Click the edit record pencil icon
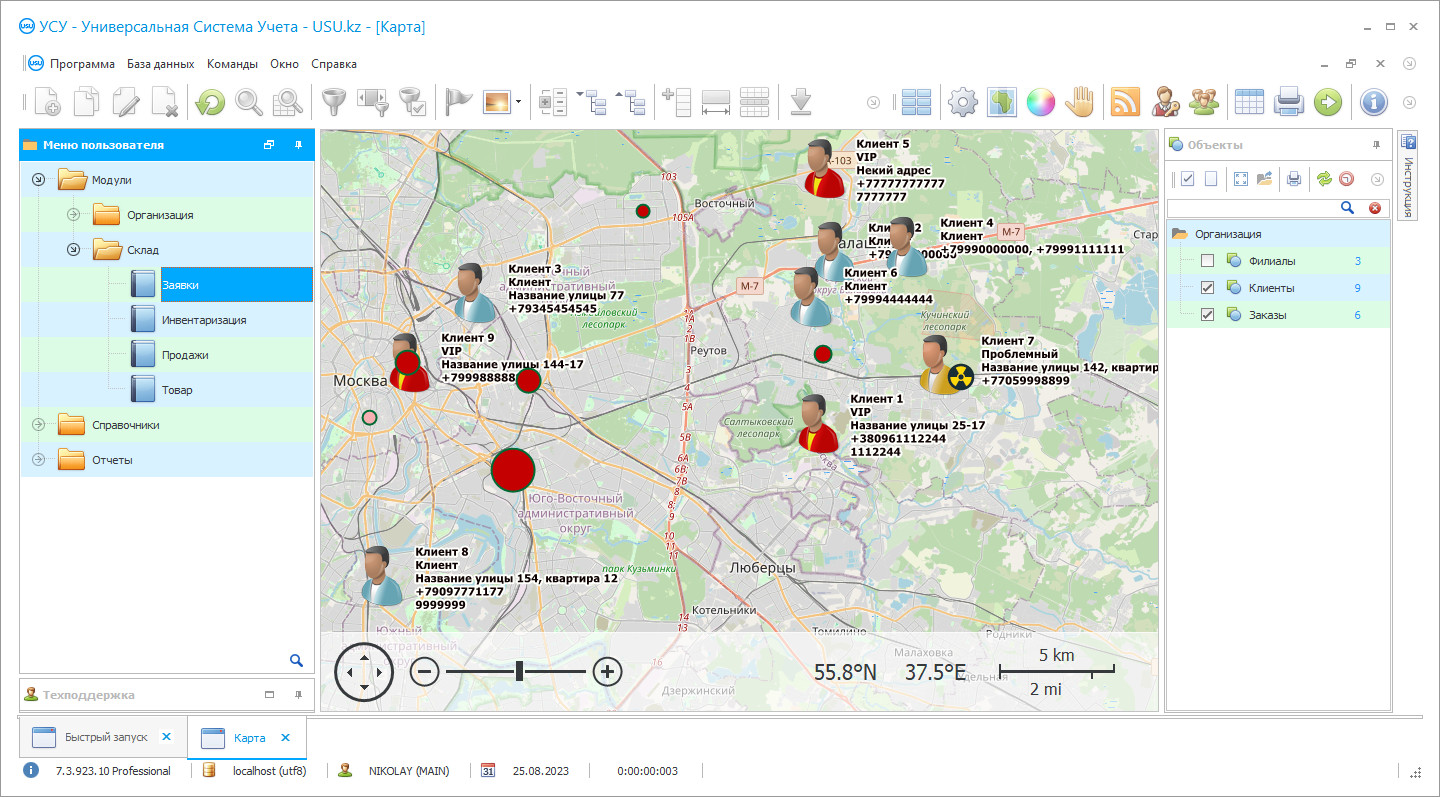The image size is (1440, 797). [x=126, y=101]
